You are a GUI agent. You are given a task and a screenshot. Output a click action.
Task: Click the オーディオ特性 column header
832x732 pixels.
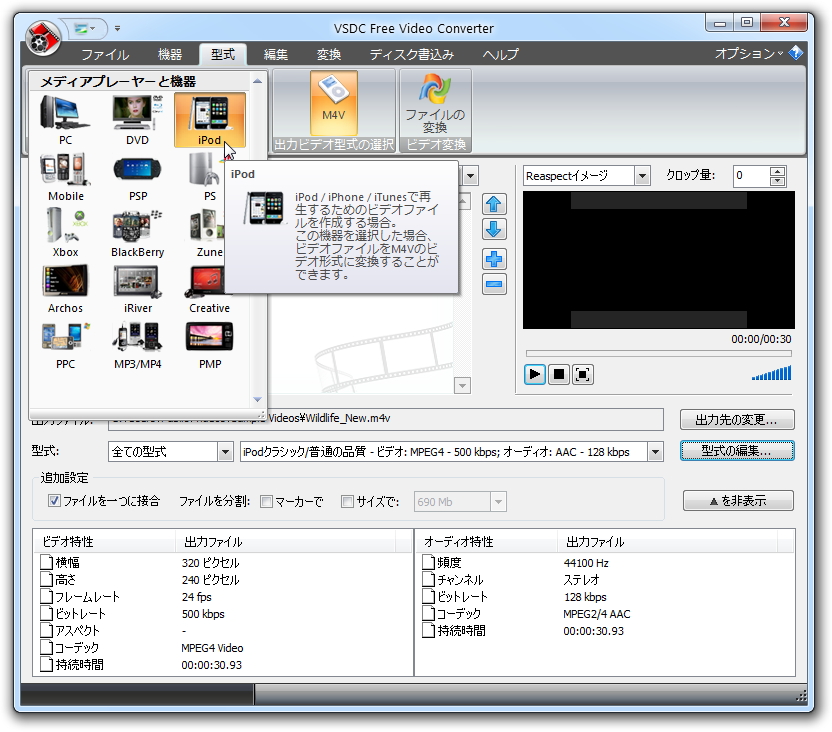tap(486, 542)
